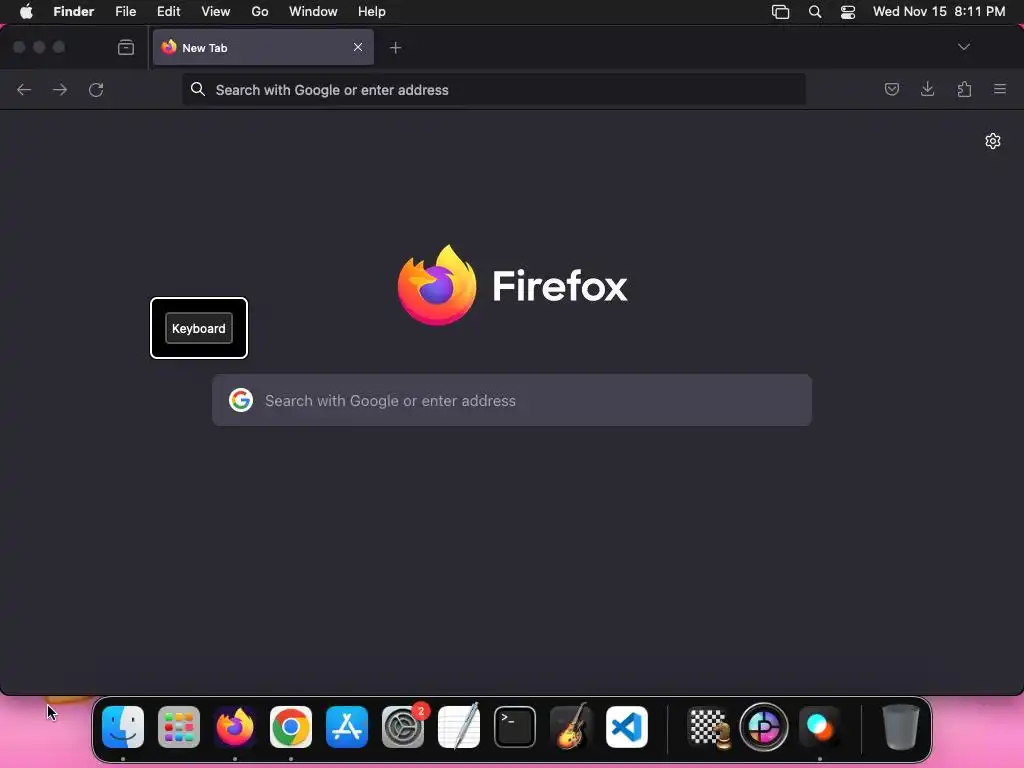Go forward using the forward arrow

(x=60, y=89)
